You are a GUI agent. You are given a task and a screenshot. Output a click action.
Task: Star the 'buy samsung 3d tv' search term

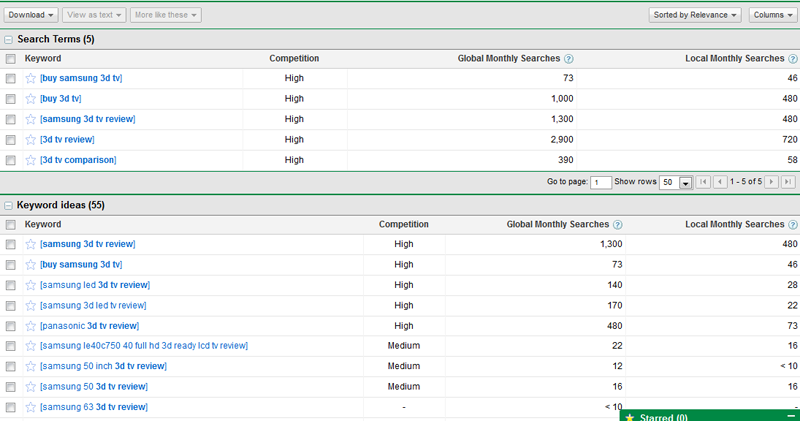coord(30,78)
